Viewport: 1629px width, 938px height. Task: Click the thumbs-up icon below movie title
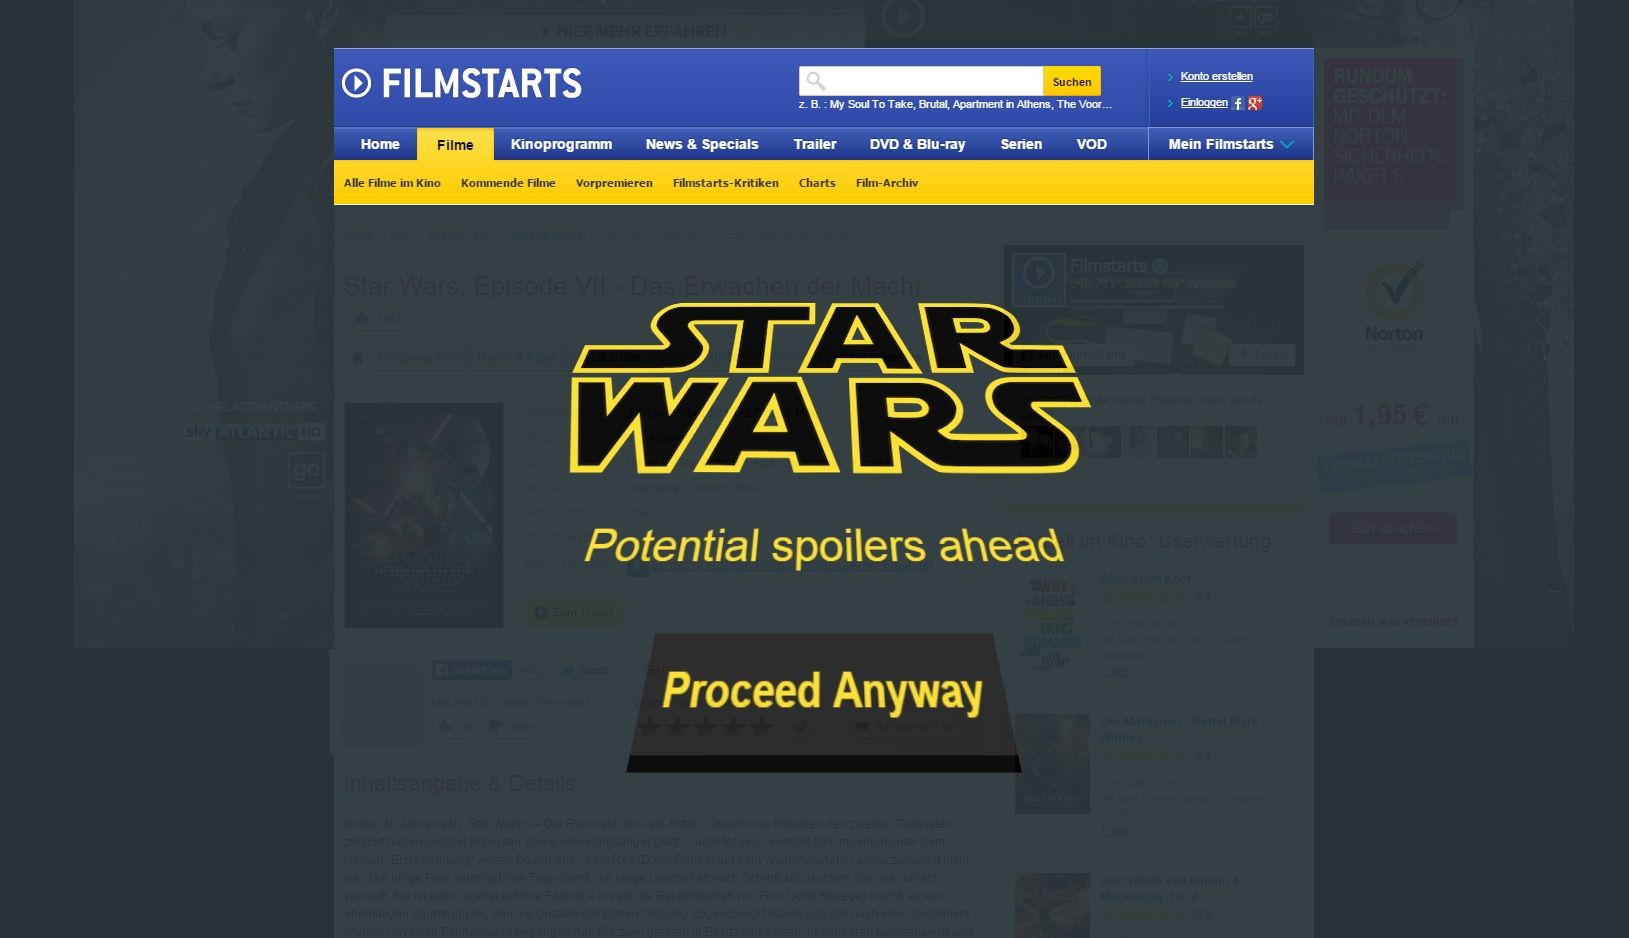361,319
